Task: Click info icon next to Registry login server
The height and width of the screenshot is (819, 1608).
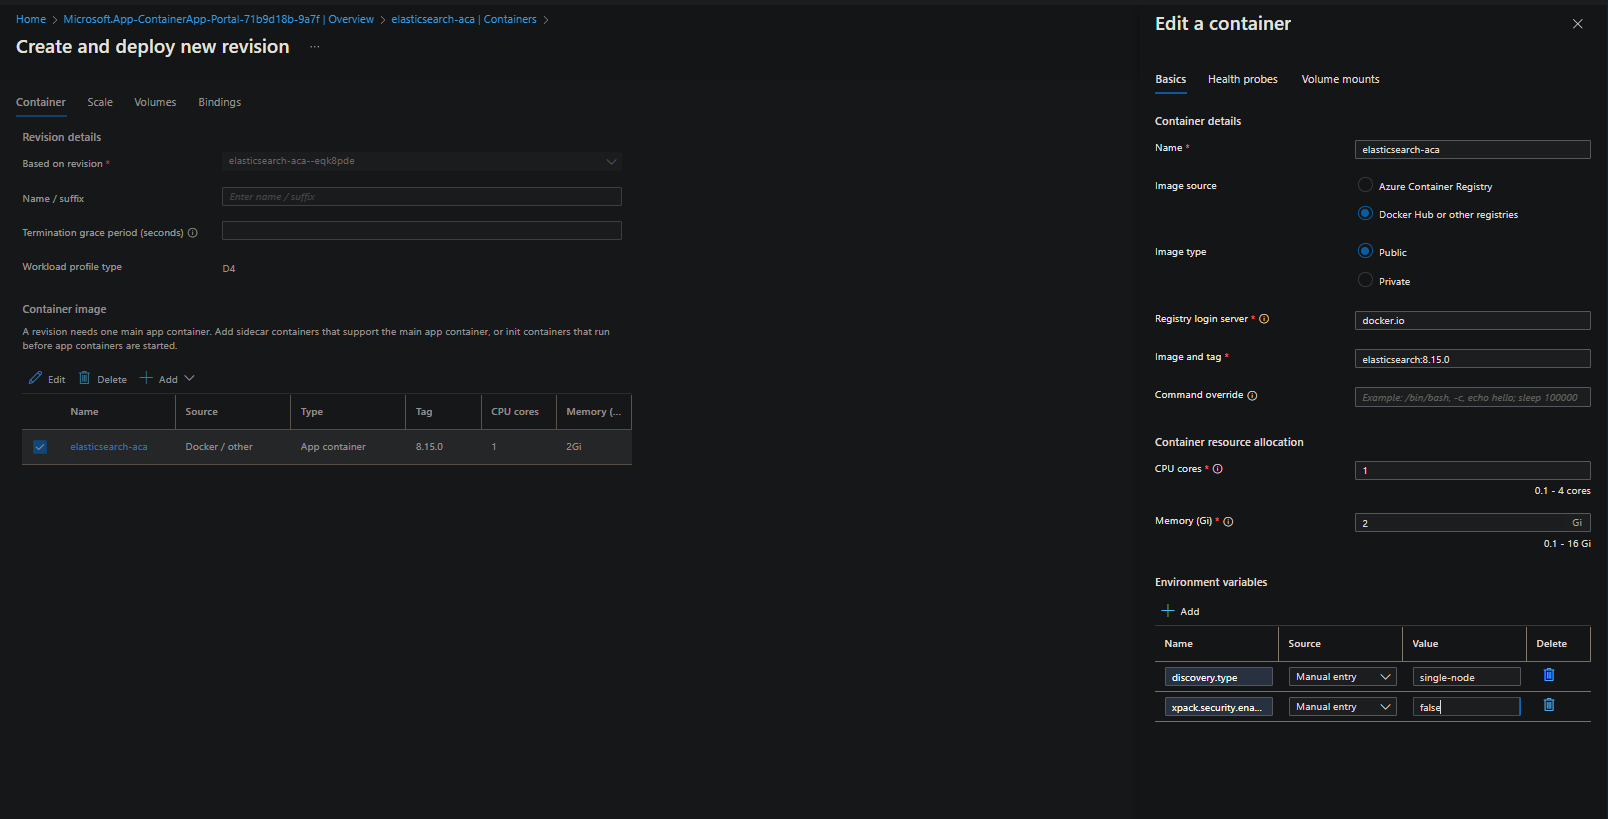Action: [1264, 319]
